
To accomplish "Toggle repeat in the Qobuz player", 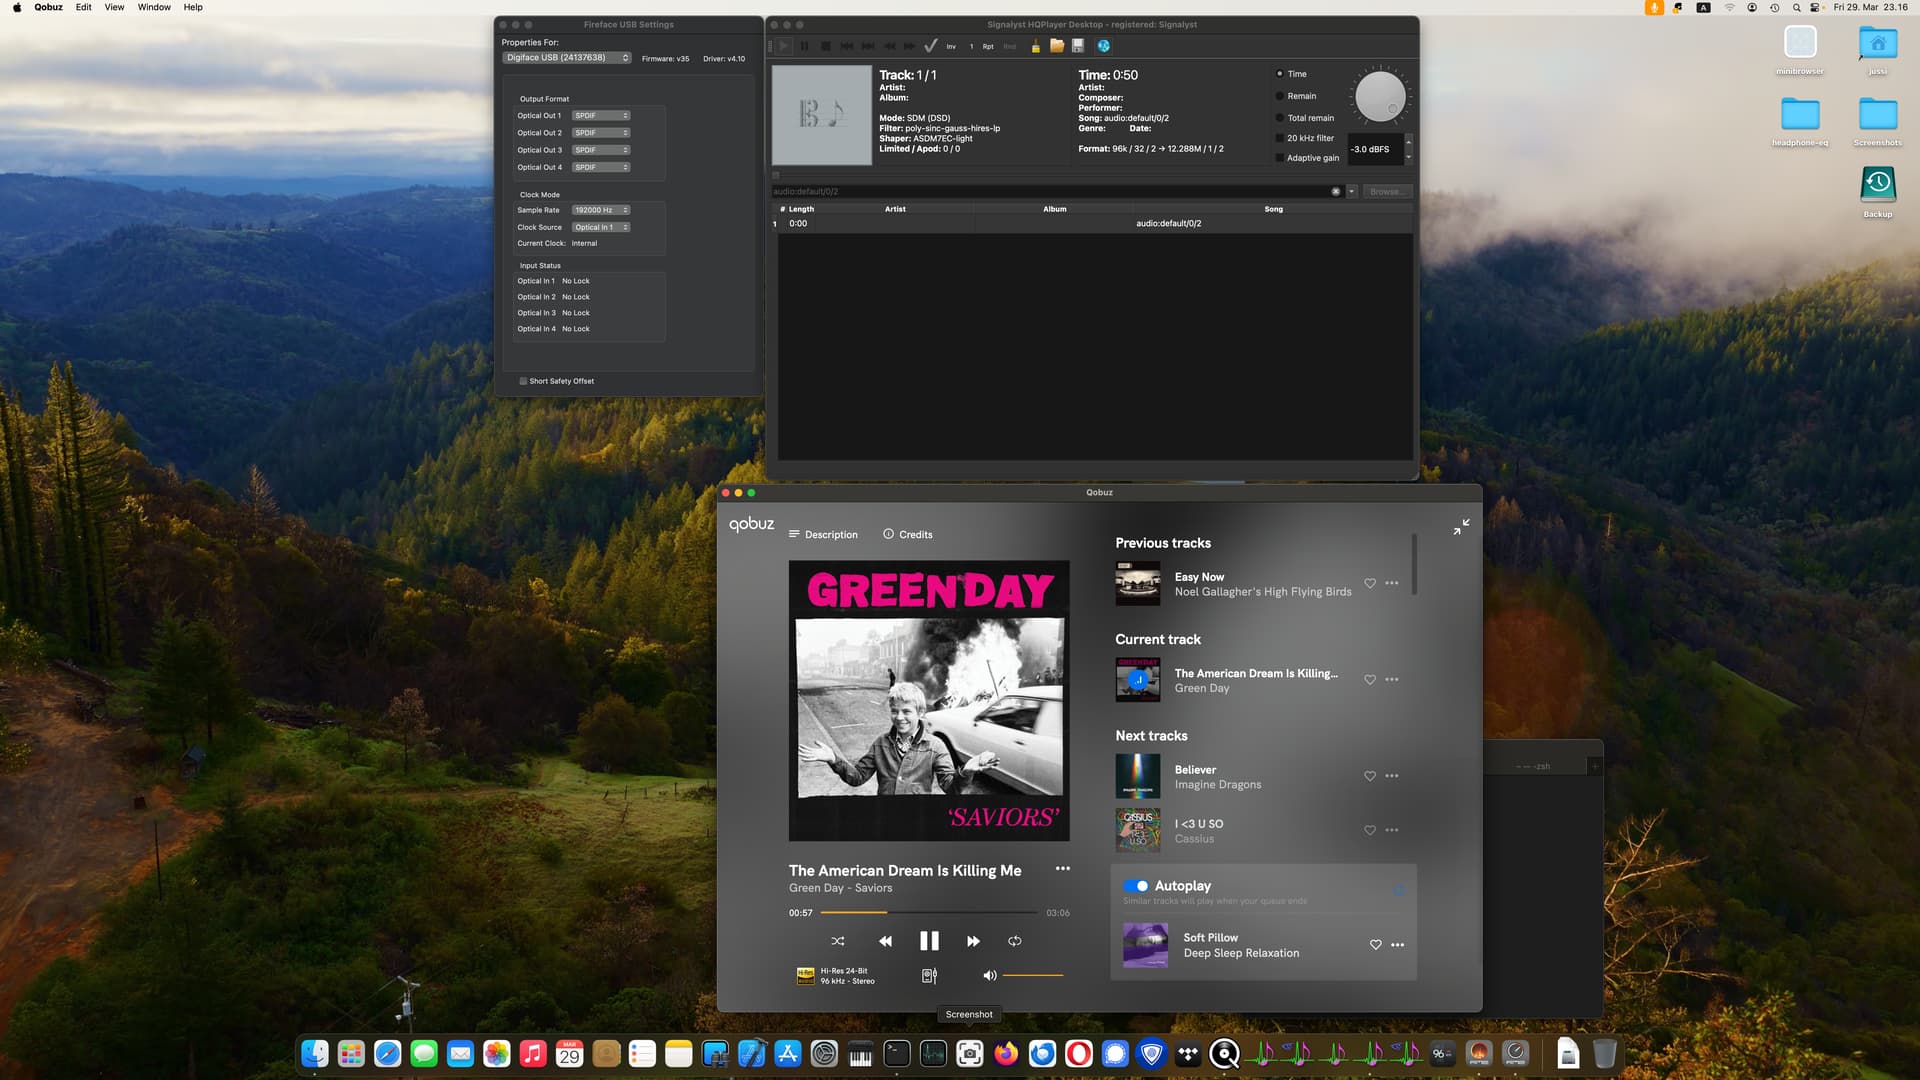I will click(1015, 941).
